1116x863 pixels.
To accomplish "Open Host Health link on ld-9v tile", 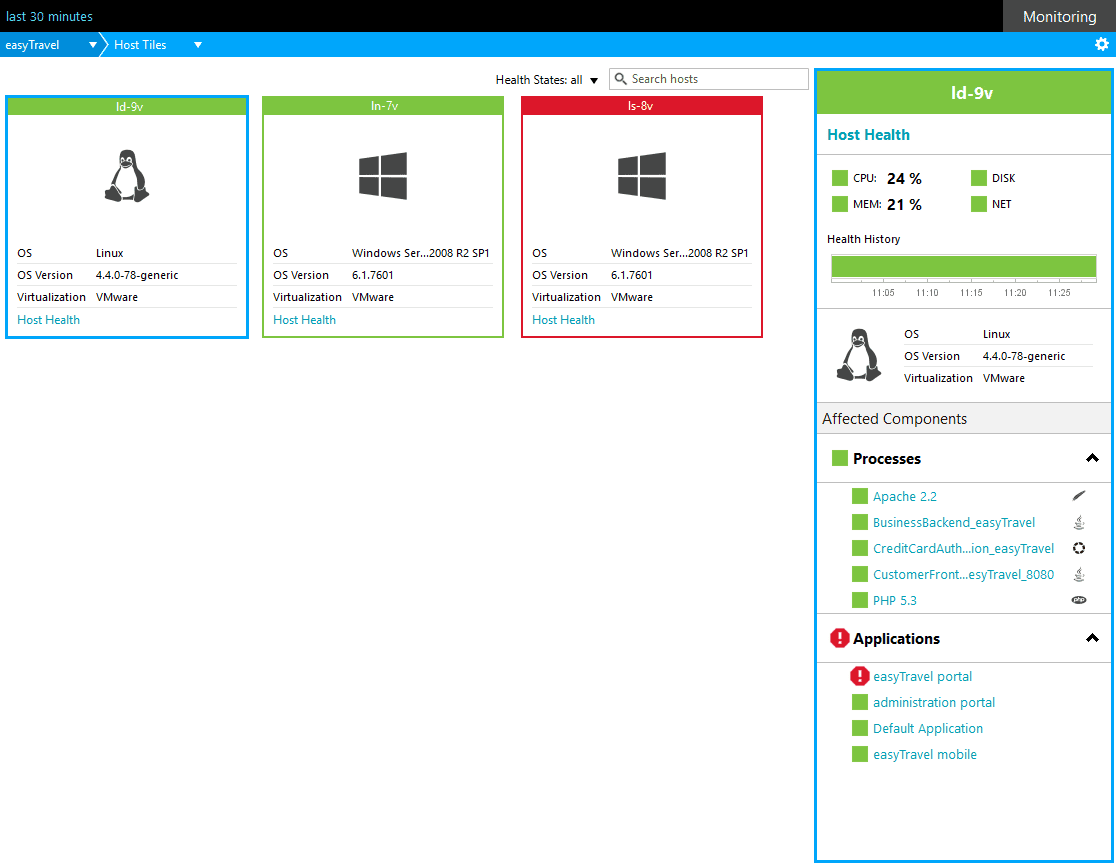I will click(x=48, y=319).
